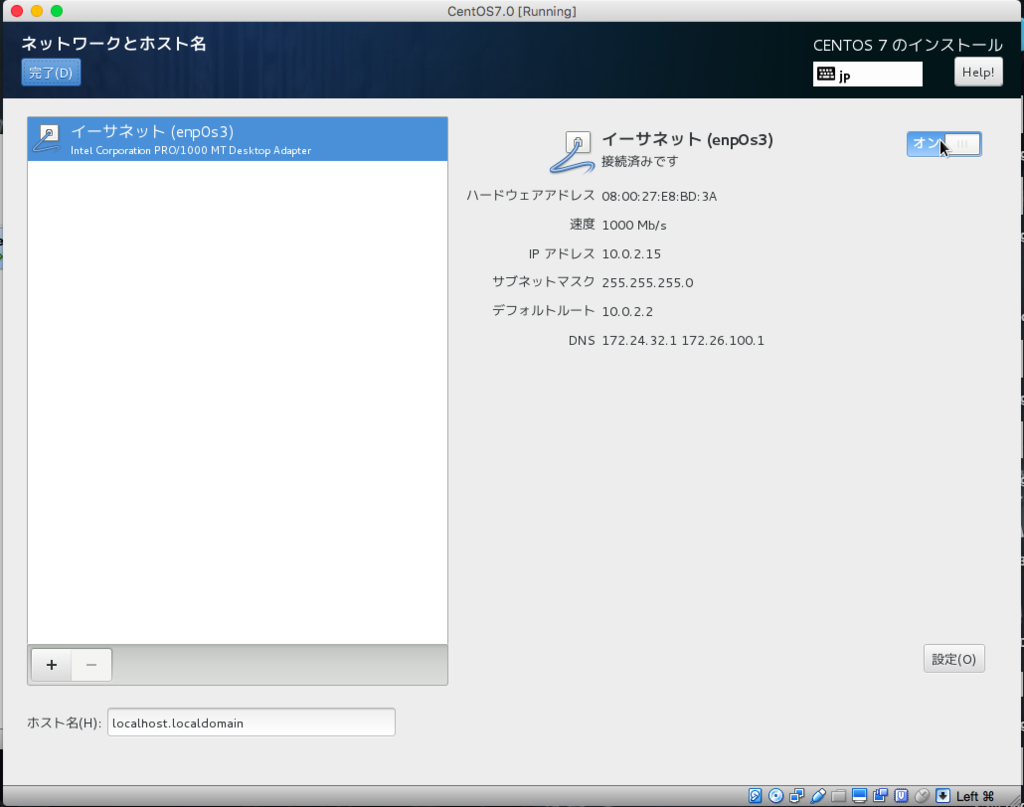Click the network adapters status icon
The height and width of the screenshot is (807, 1024).
coord(797,795)
